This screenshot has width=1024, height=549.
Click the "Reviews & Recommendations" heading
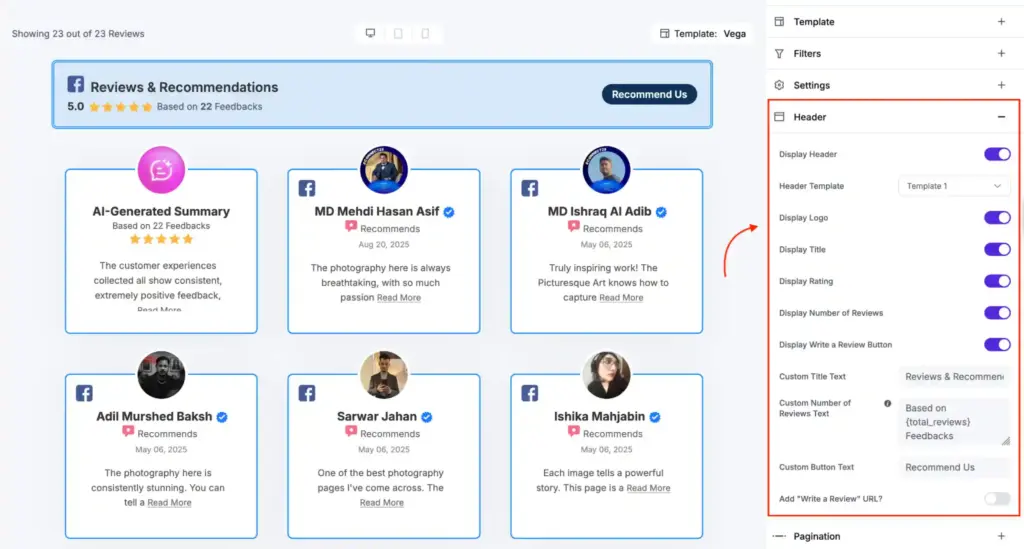184,87
